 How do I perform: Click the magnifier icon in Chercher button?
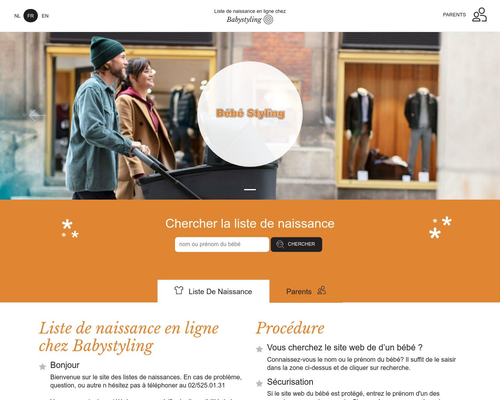(x=280, y=244)
